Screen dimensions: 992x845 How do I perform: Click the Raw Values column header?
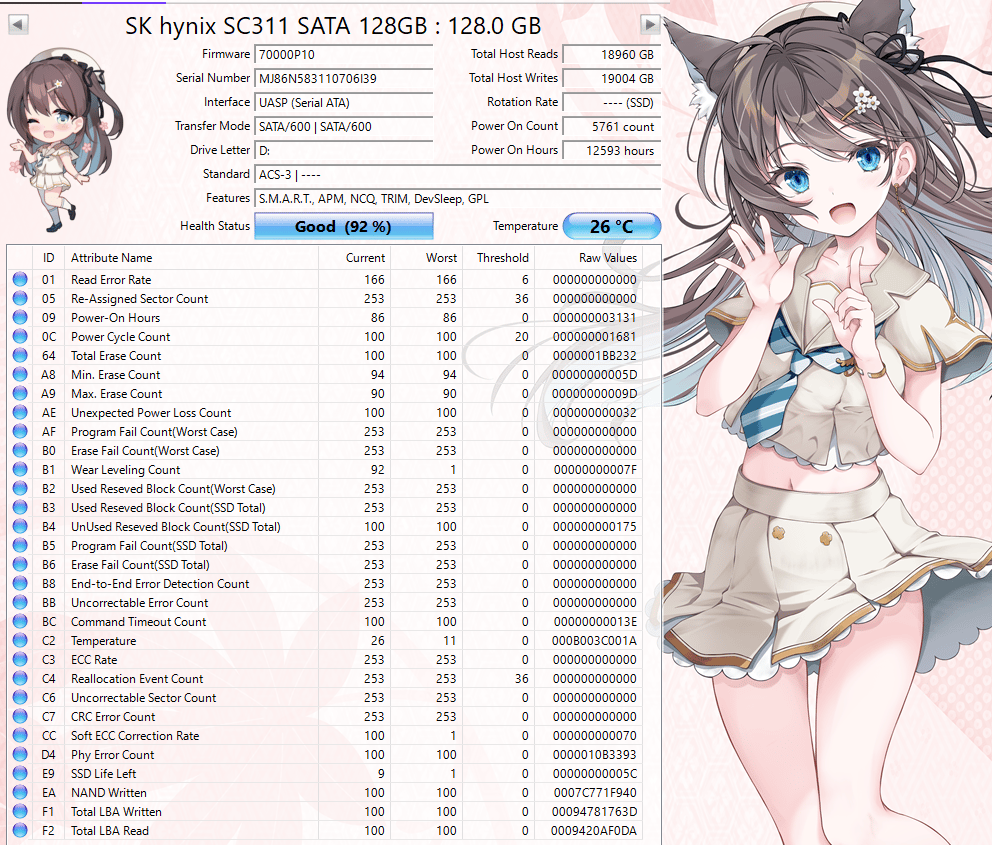[x=588, y=257]
